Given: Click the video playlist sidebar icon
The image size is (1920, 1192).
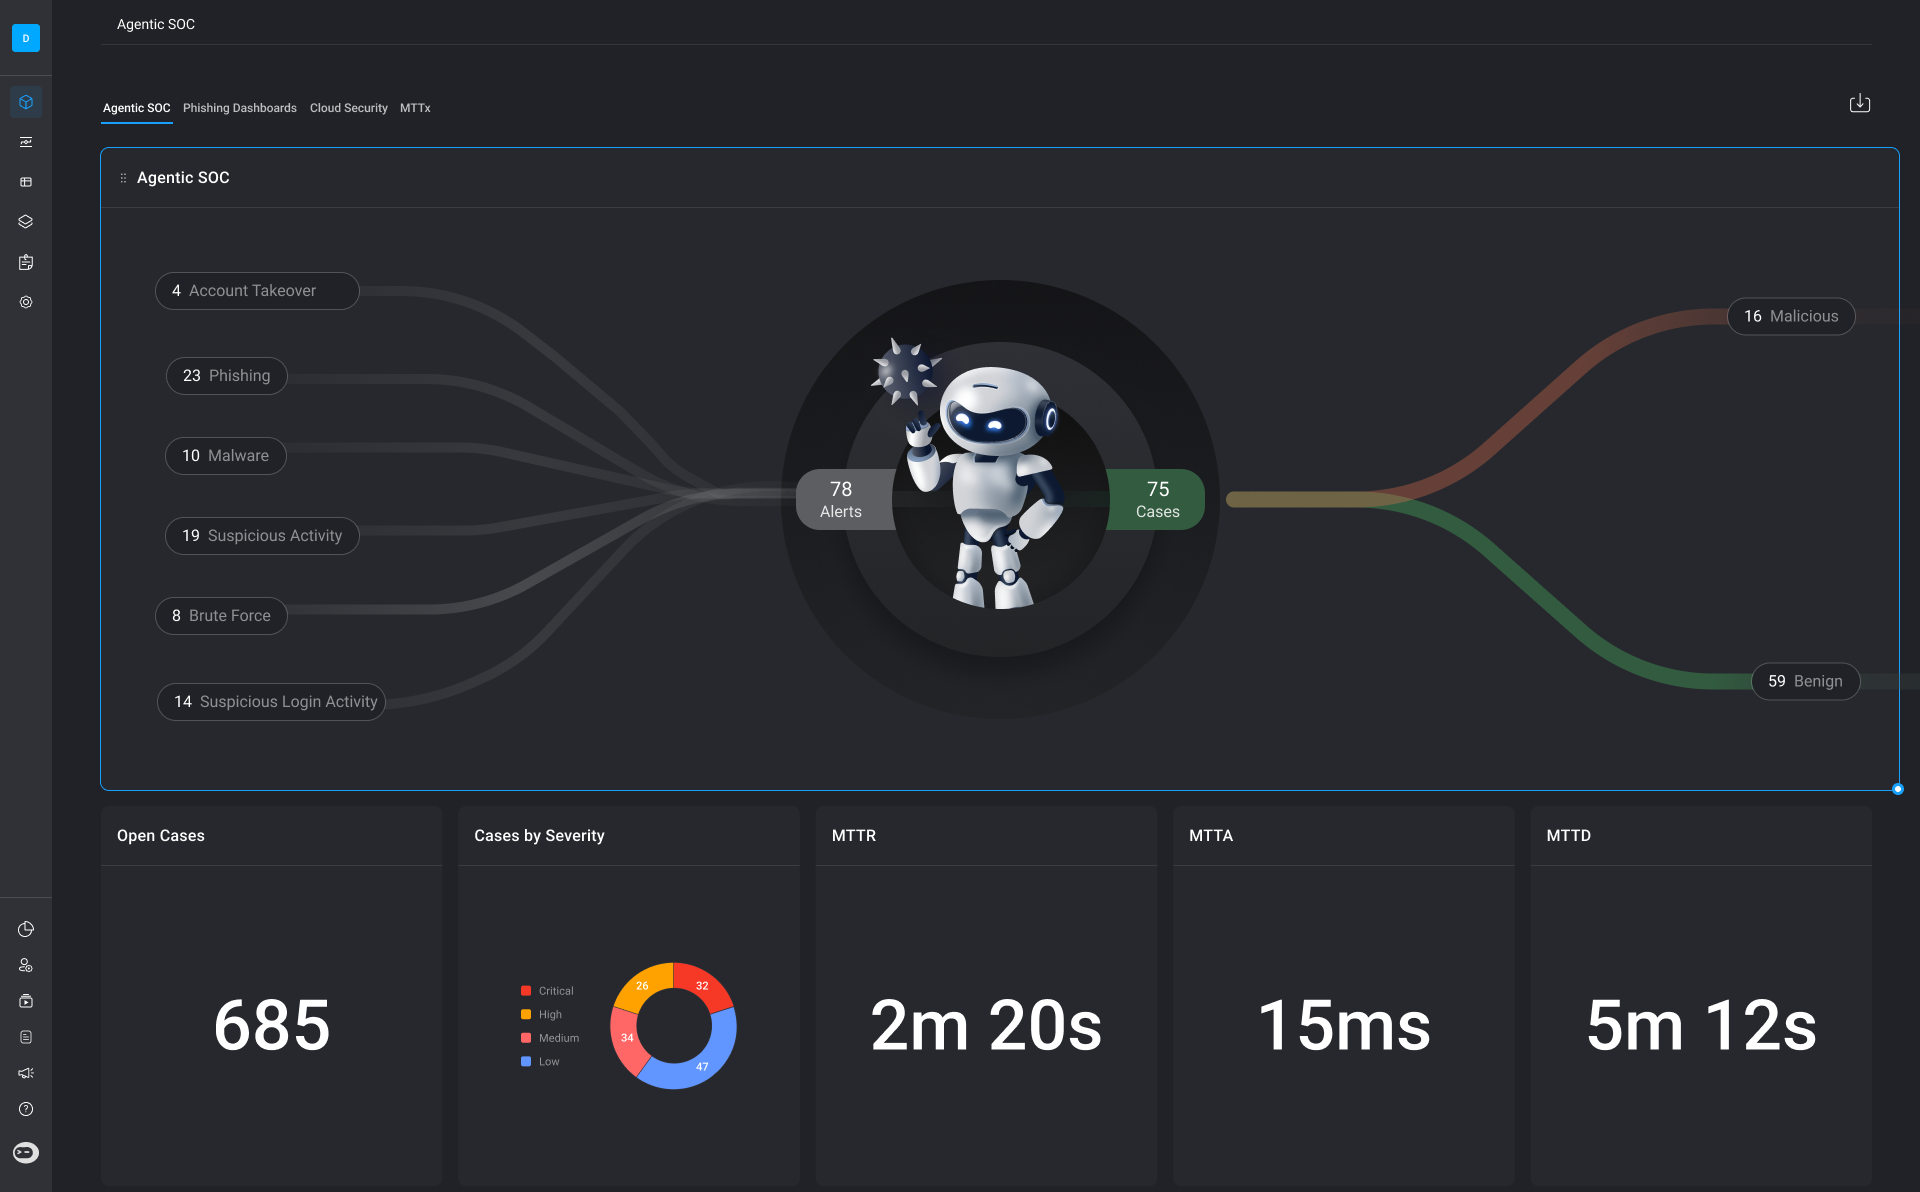Looking at the screenshot, I should 26,1001.
